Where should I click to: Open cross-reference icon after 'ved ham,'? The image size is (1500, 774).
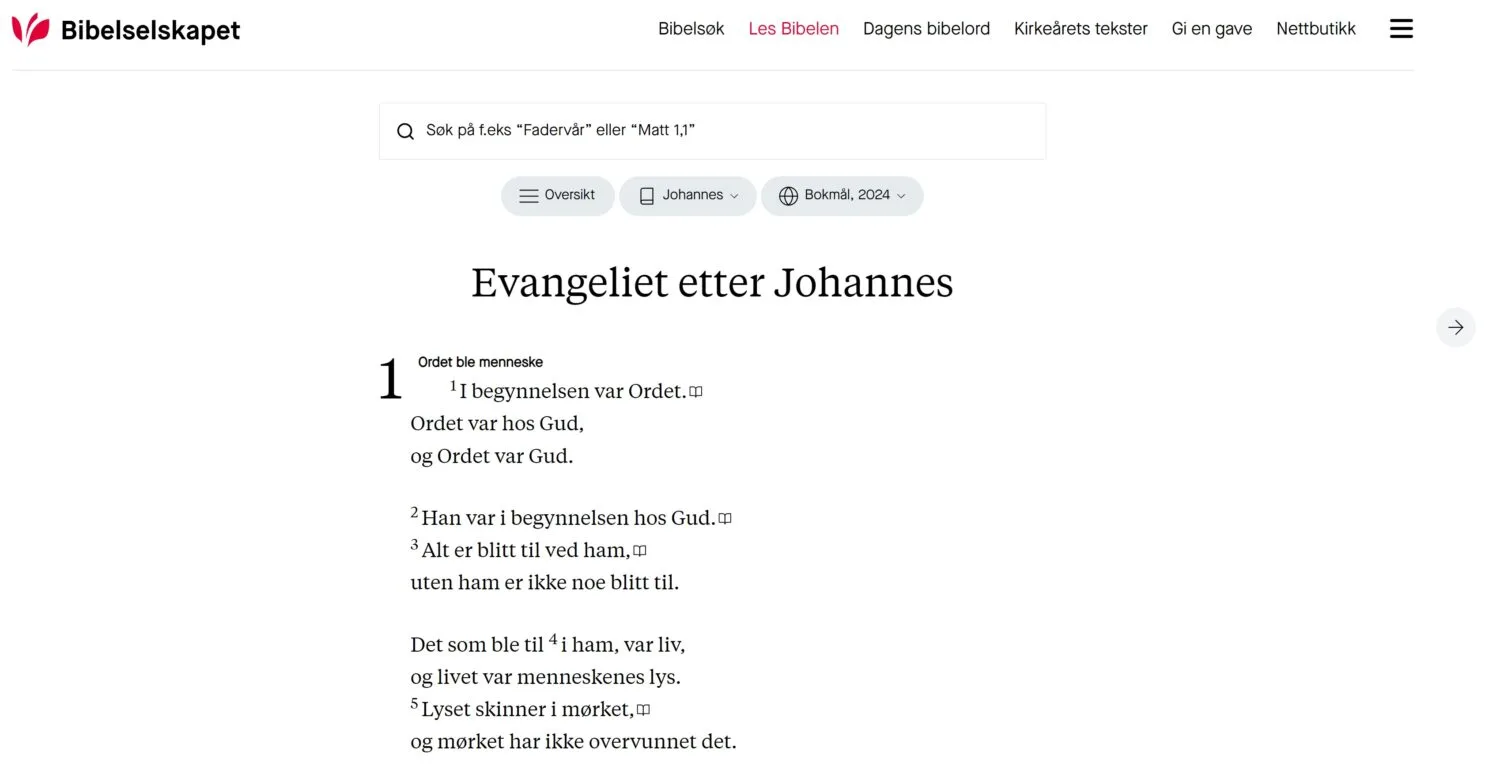[x=640, y=551]
